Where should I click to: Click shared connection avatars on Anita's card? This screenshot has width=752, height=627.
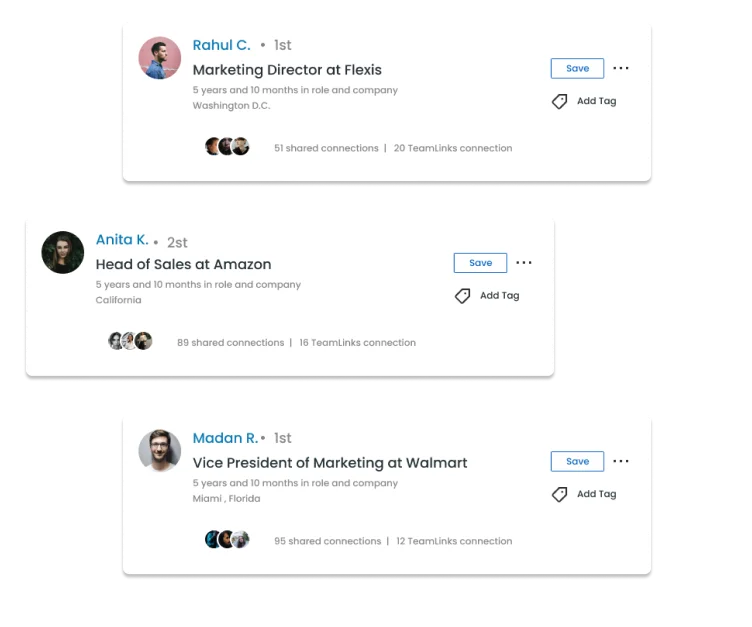pyautogui.click(x=130, y=341)
